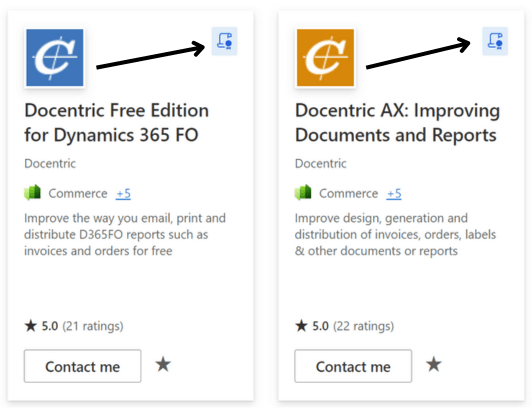Click Commerce category label on Docentric AX card
532x409 pixels.
(348, 193)
